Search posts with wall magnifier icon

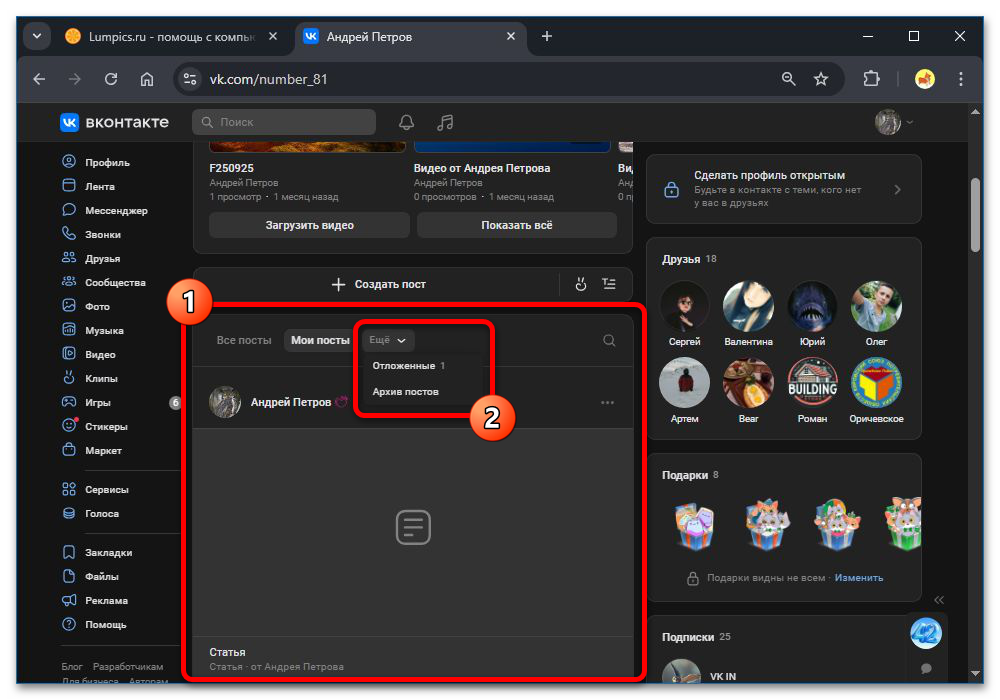(609, 340)
